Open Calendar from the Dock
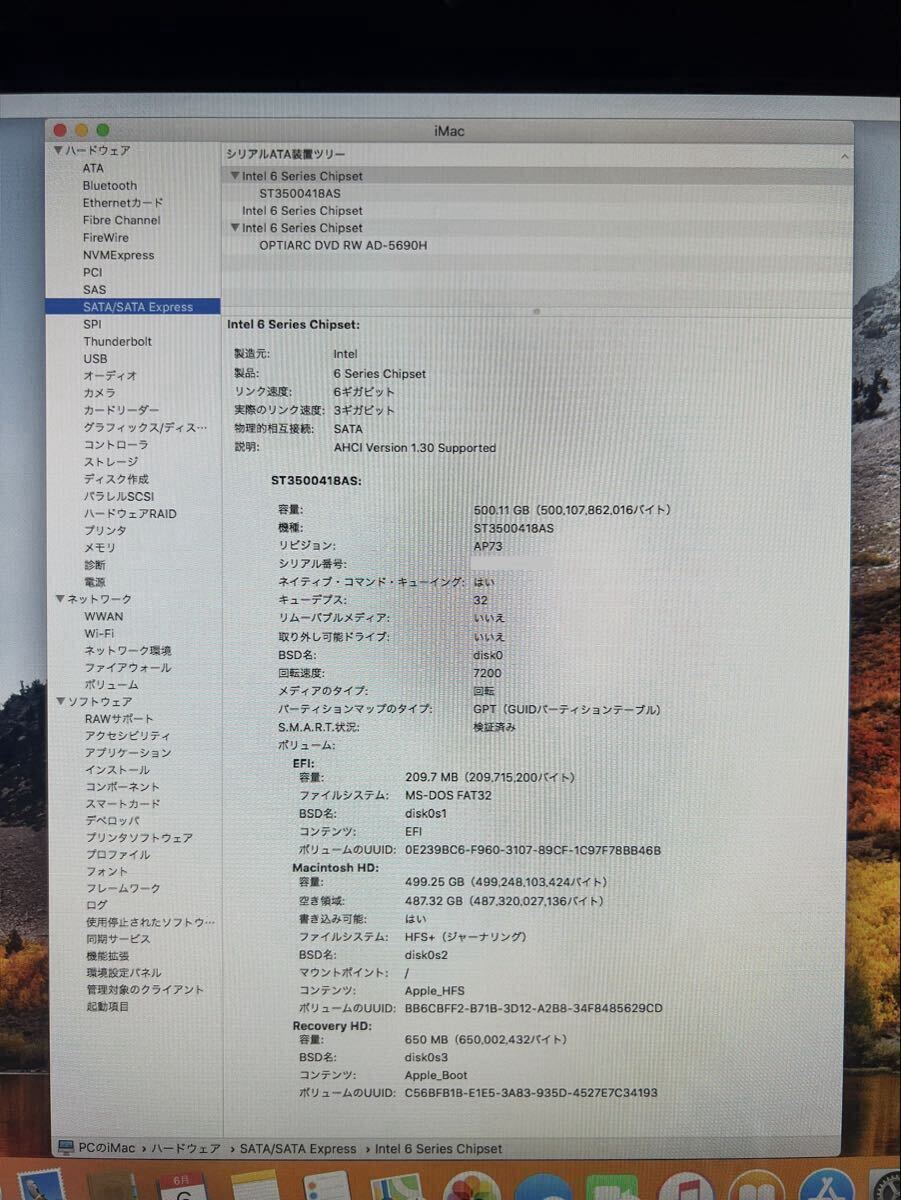 click(x=181, y=1187)
